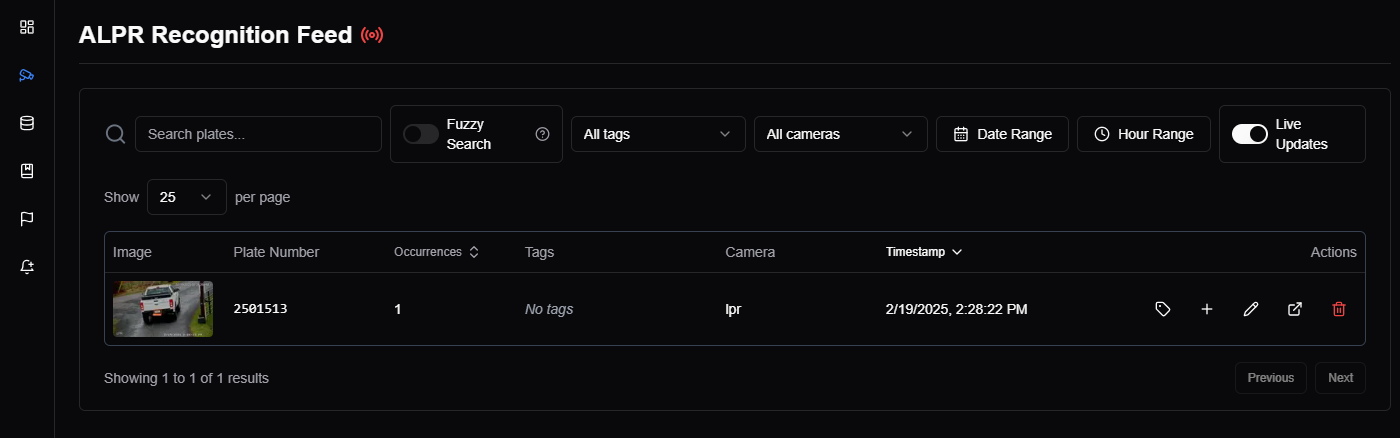
Task: Click the plus icon in the Actions column
Action: tap(1206, 309)
